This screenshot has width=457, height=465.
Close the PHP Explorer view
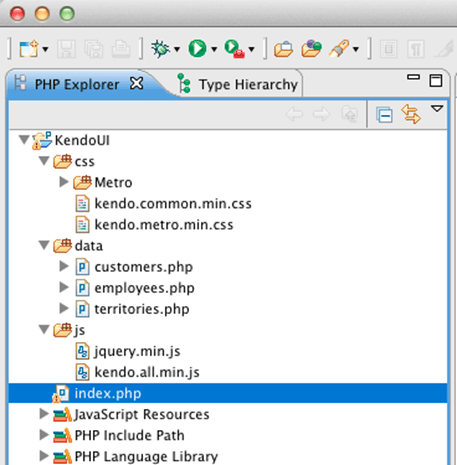(137, 83)
